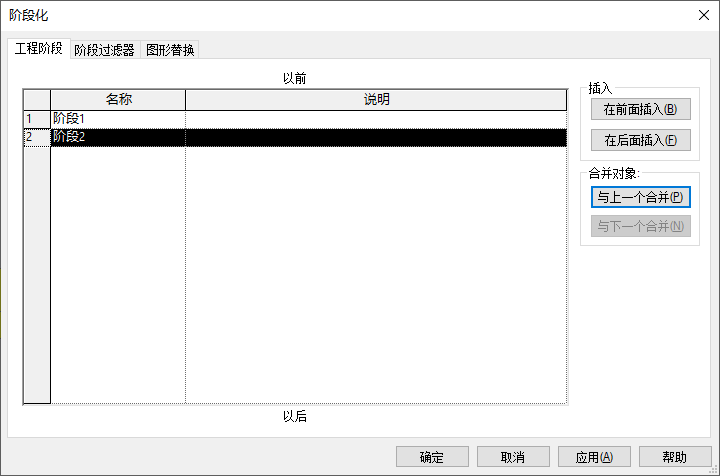Select row header number 1

pyautogui.click(x=37, y=119)
